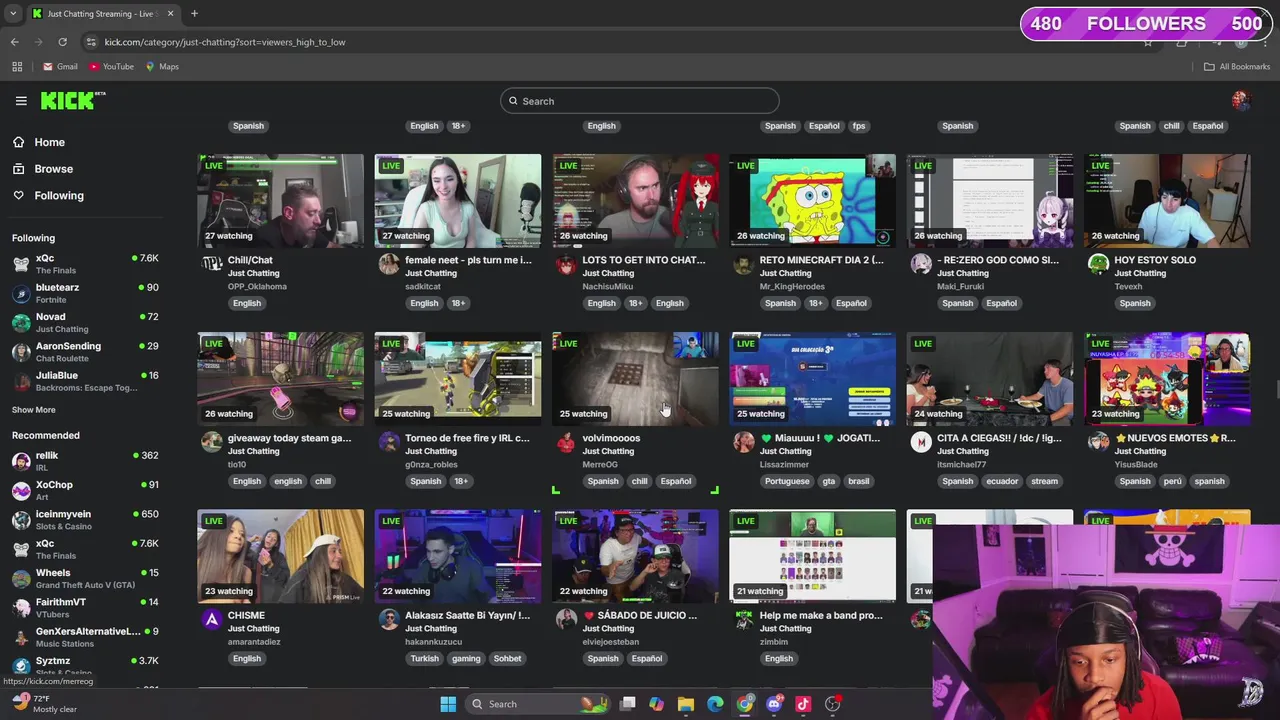Viewport: 1280px width, 720px height.
Task: Click amarantadiez streamer avatar
Action: 211,619
